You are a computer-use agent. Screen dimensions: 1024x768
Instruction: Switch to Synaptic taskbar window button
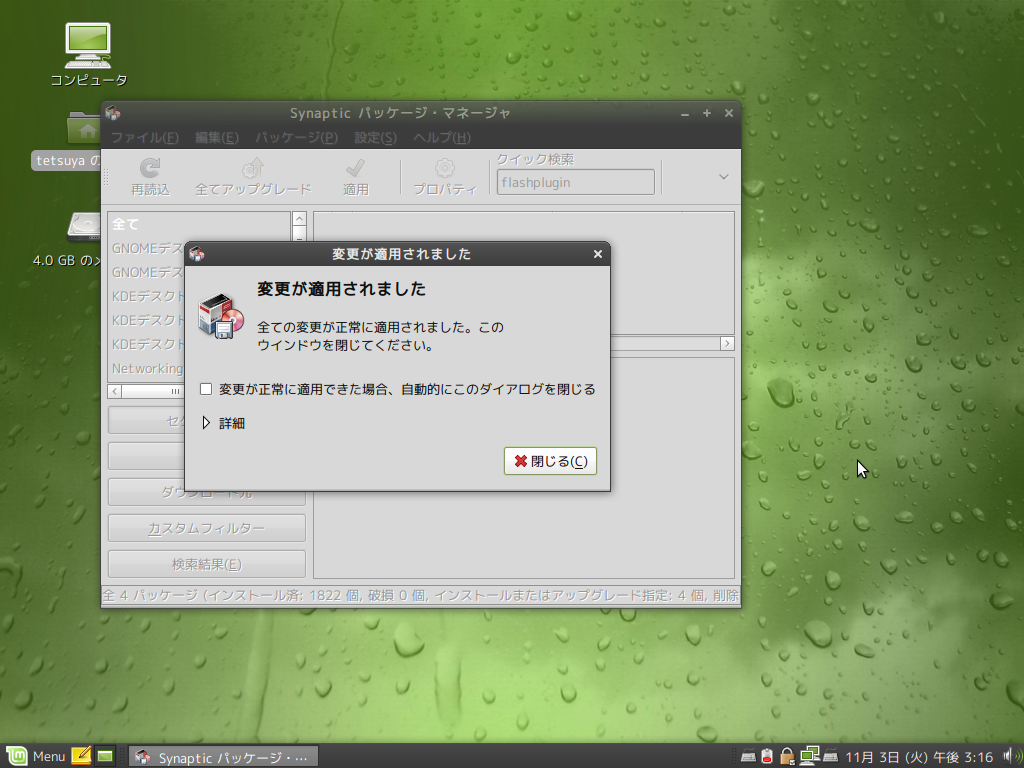(x=223, y=757)
